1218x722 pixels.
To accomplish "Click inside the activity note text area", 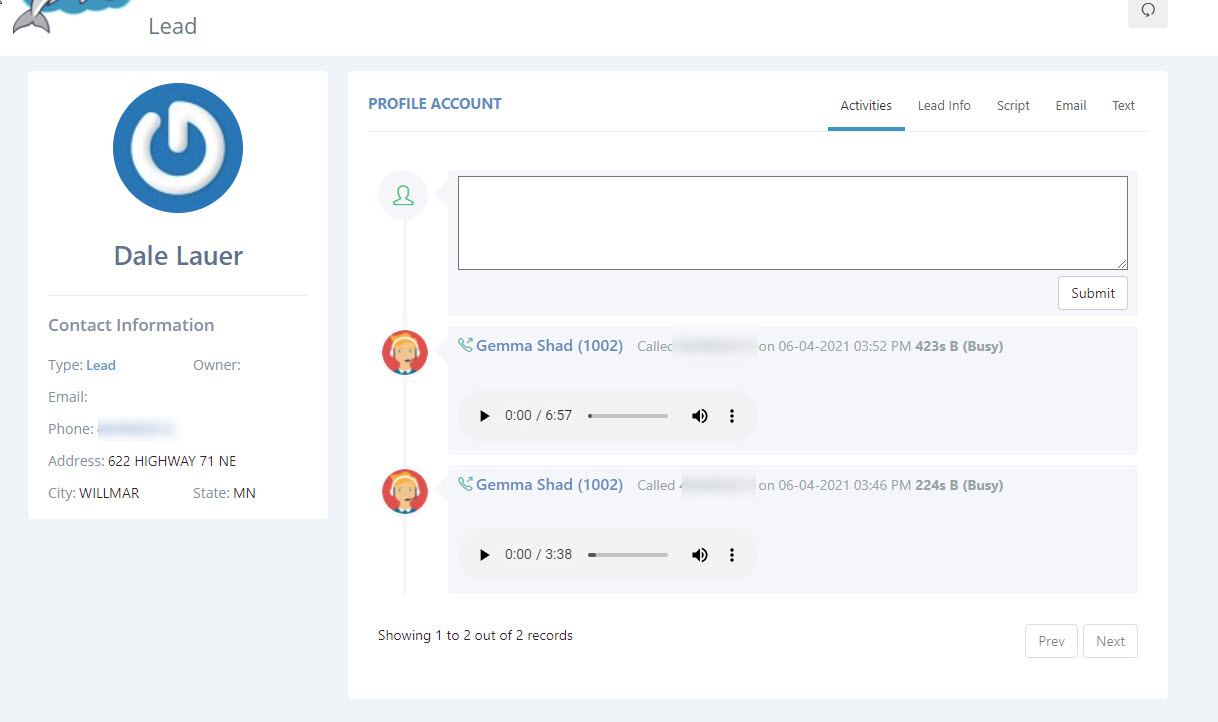I will [x=793, y=223].
